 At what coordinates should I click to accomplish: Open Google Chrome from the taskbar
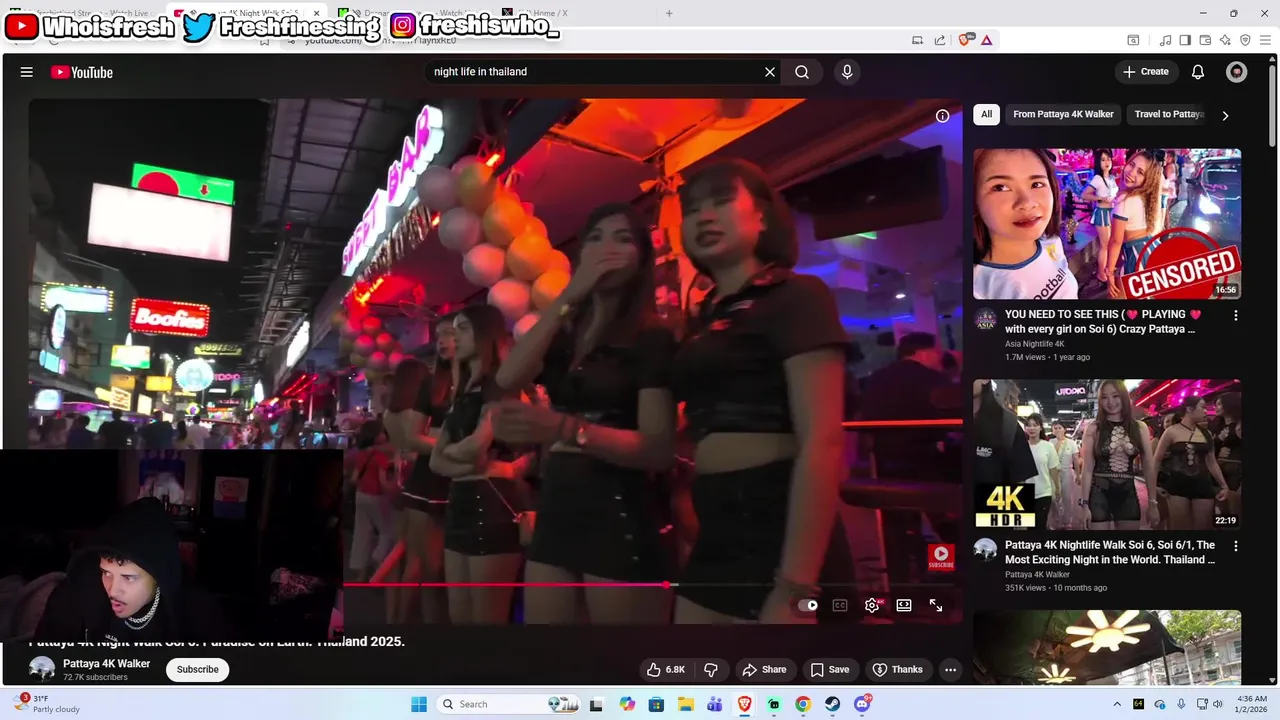click(x=803, y=704)
